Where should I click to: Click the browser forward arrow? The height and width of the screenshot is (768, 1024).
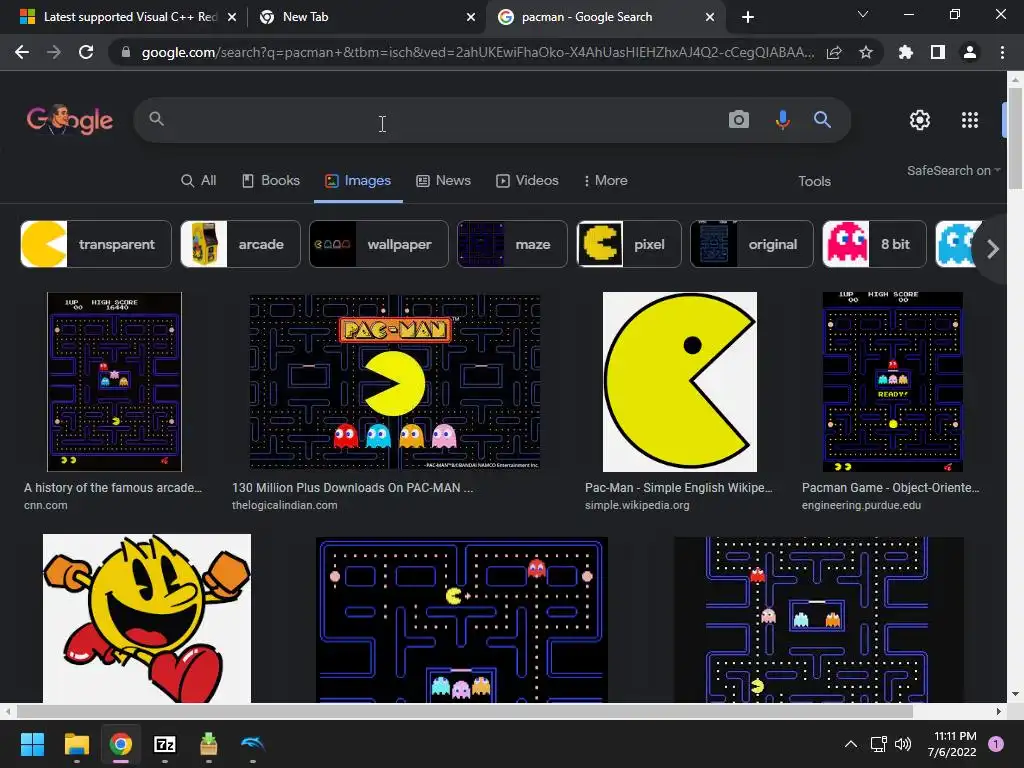(54, 52)
